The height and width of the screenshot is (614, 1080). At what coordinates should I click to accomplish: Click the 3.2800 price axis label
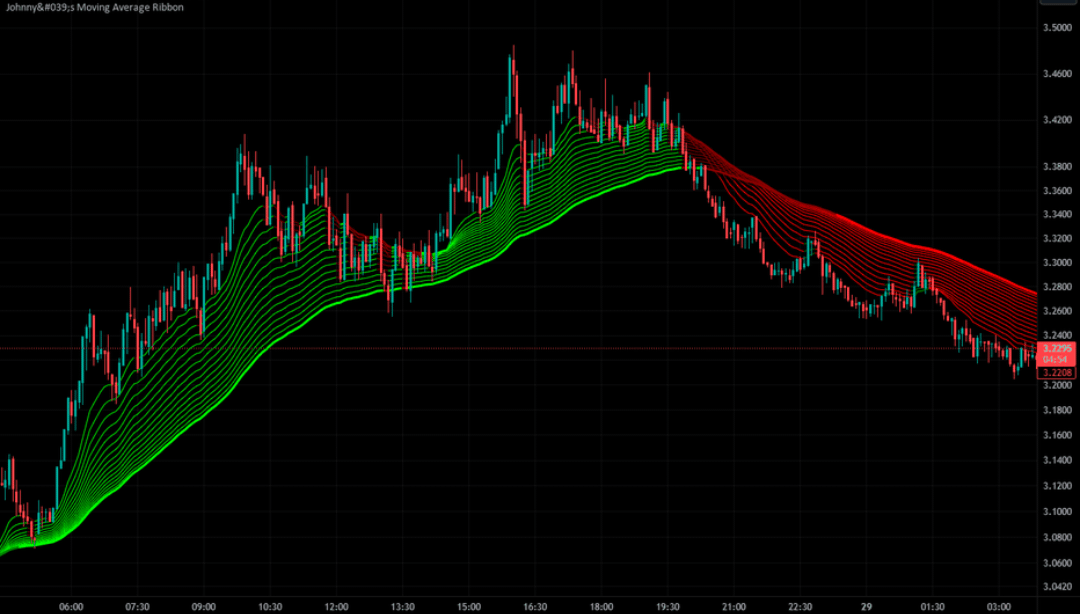tap(1058, 287)
